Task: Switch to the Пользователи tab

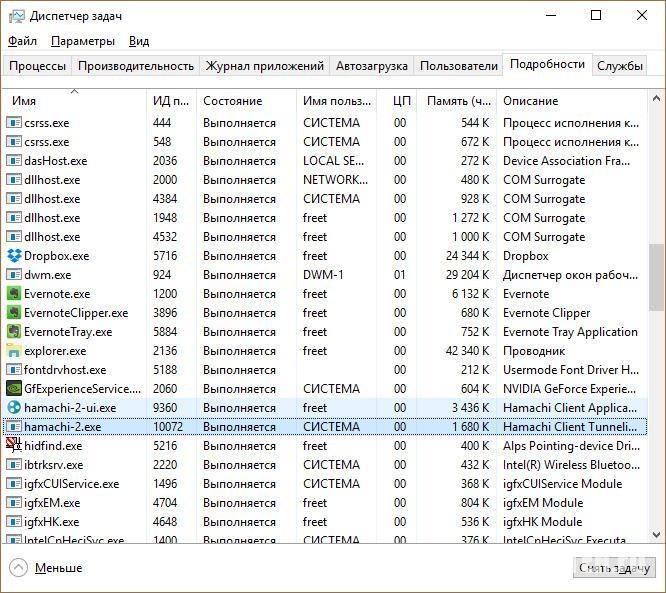Action: pyautogui.click(x=459, y=66)
